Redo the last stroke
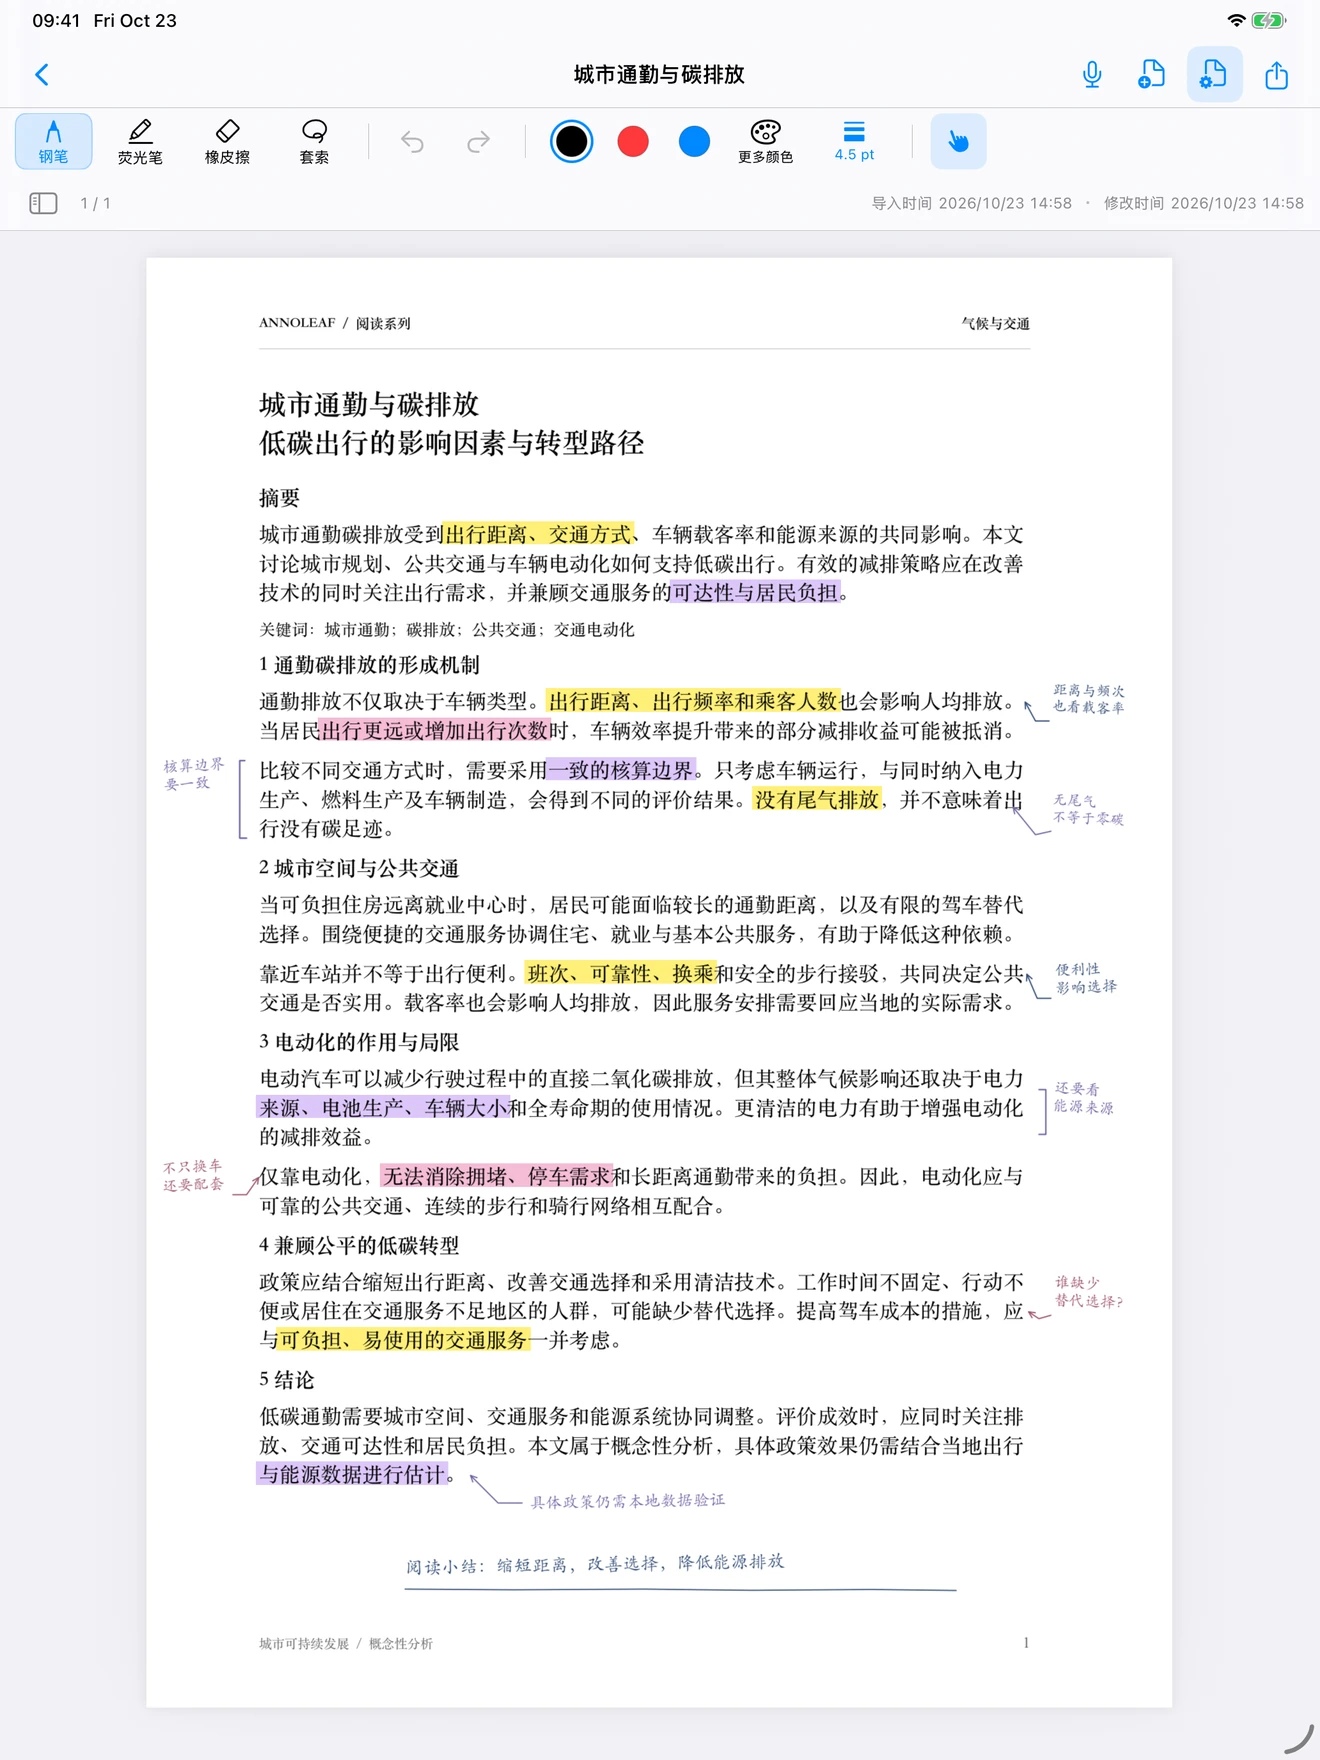 479,141
